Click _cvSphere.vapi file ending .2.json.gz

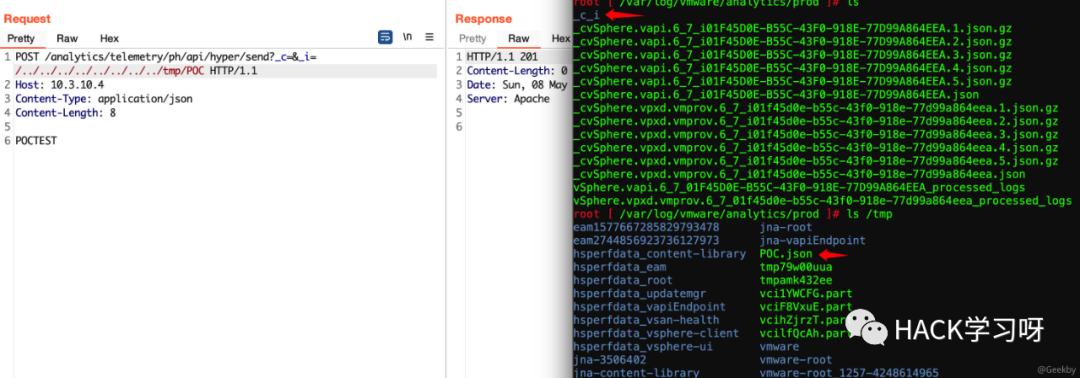click(792, 42)
